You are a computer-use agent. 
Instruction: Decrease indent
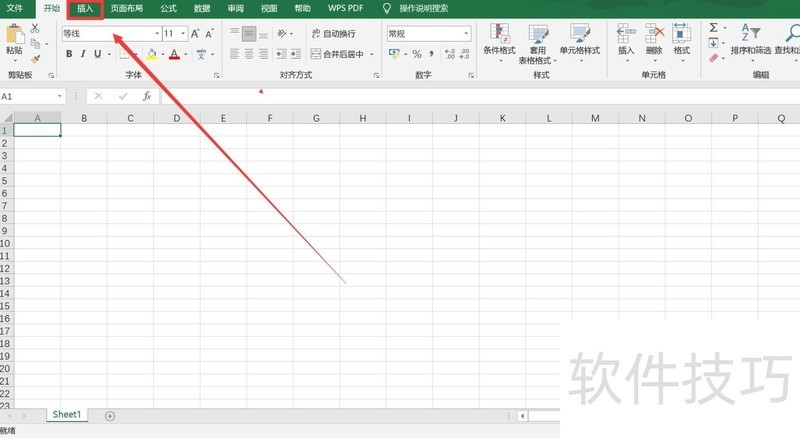coord(281,54)
